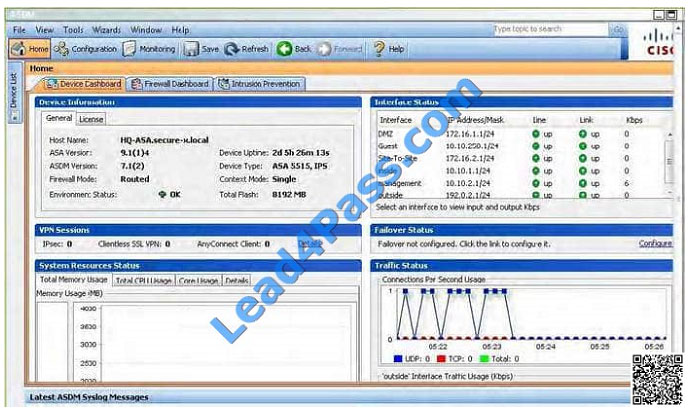Click the Home toolbar icon
Viewport: 688px width, 410px height.
coord(18,48)
